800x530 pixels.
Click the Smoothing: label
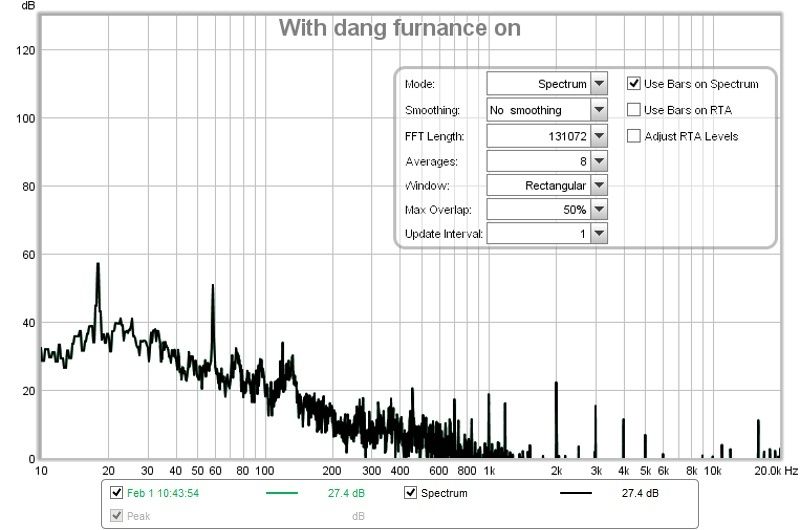(x=432, y=110)
